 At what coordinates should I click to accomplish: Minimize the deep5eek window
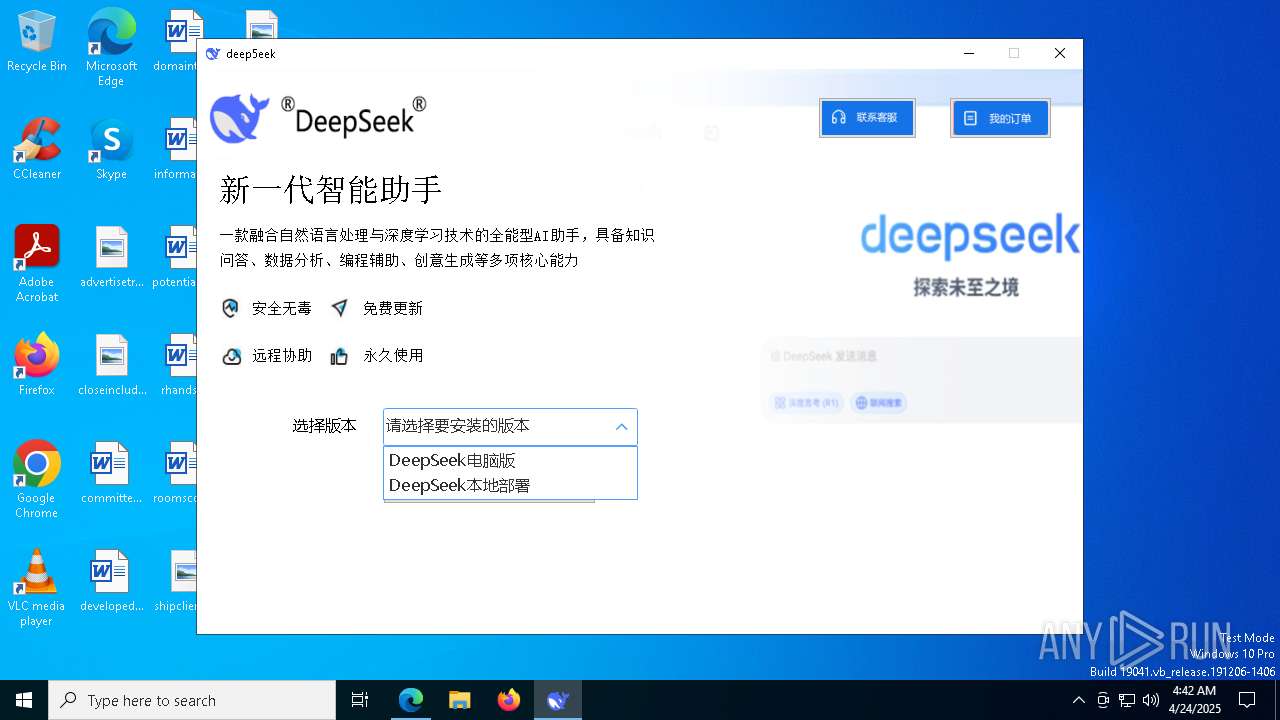(968, 54)
